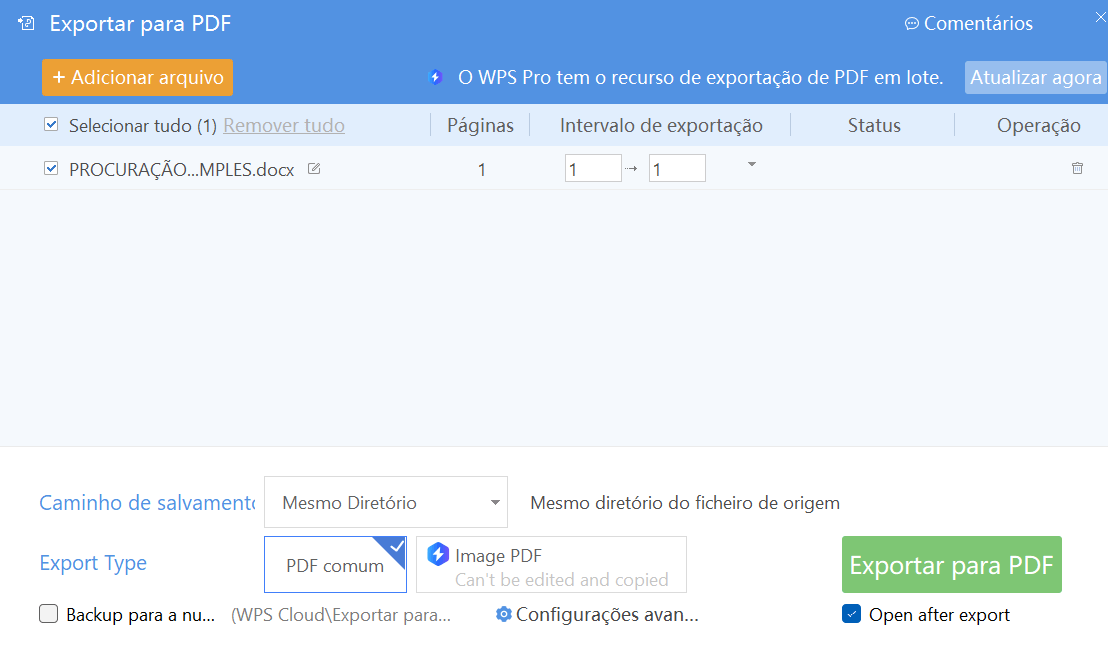Toggle the Selecionar tudo checkbox
The width and height of the screenshot is (1108, 659).
pos(51,125)
